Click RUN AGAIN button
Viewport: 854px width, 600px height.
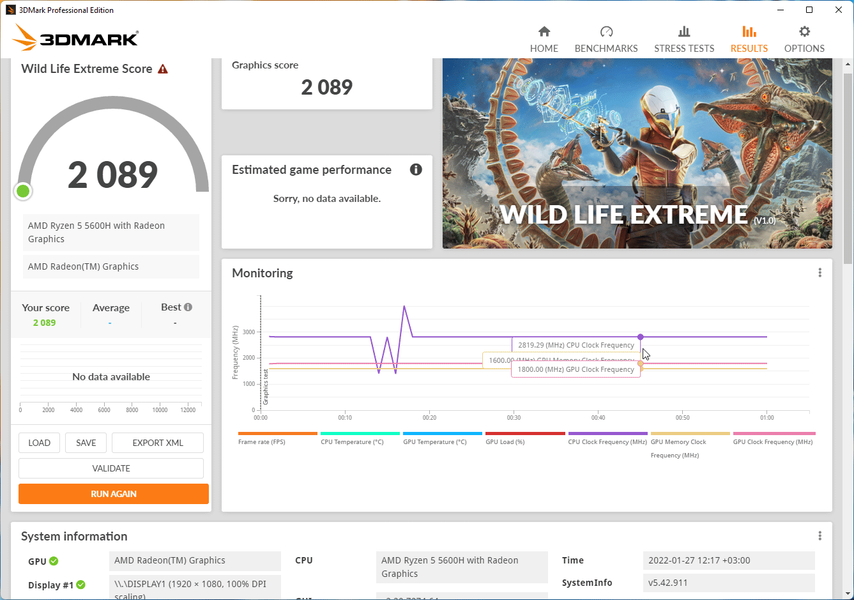(x=114, y=494)
